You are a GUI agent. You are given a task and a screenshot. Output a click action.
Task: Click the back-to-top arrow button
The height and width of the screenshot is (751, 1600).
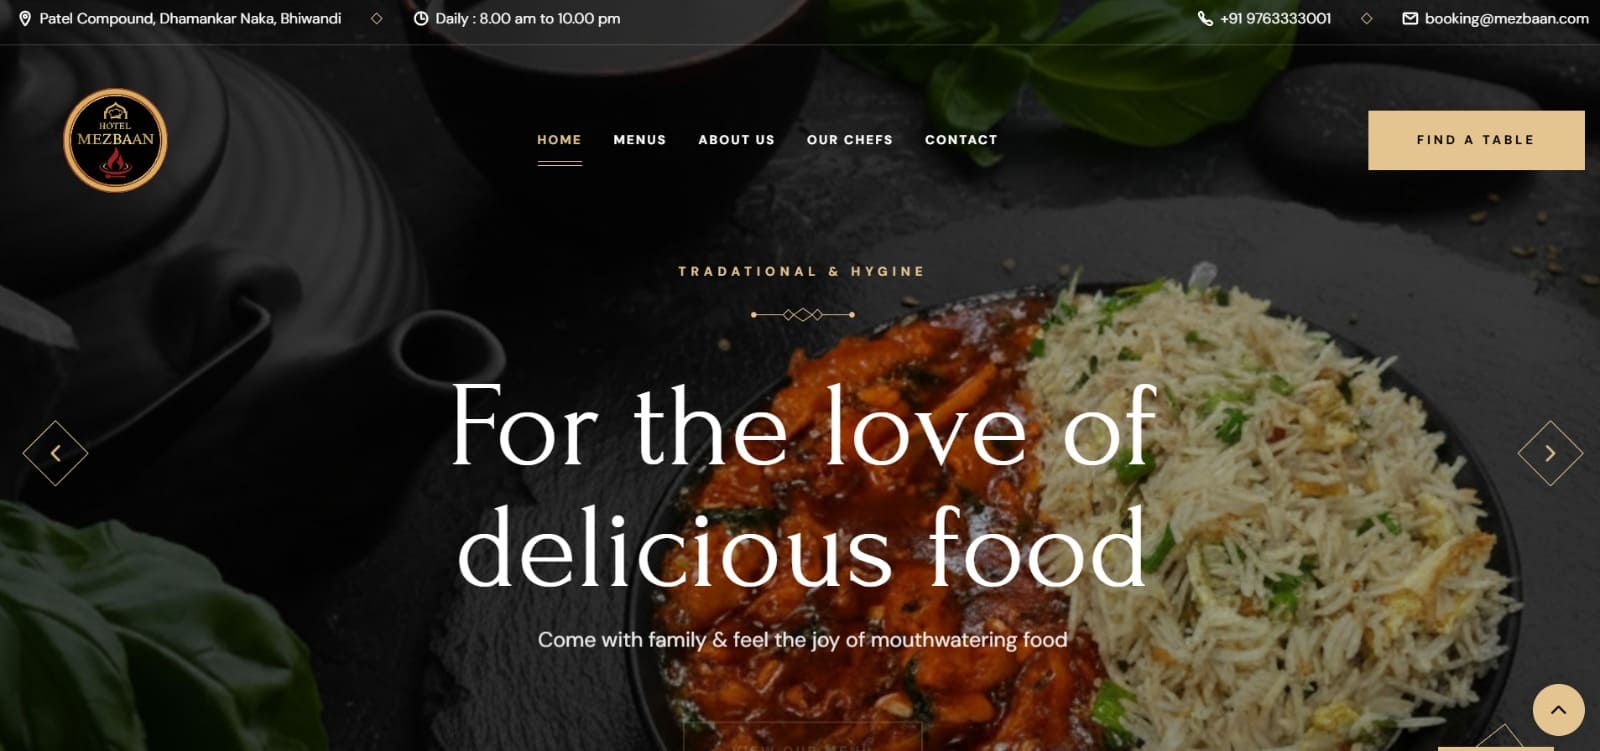1558,710
